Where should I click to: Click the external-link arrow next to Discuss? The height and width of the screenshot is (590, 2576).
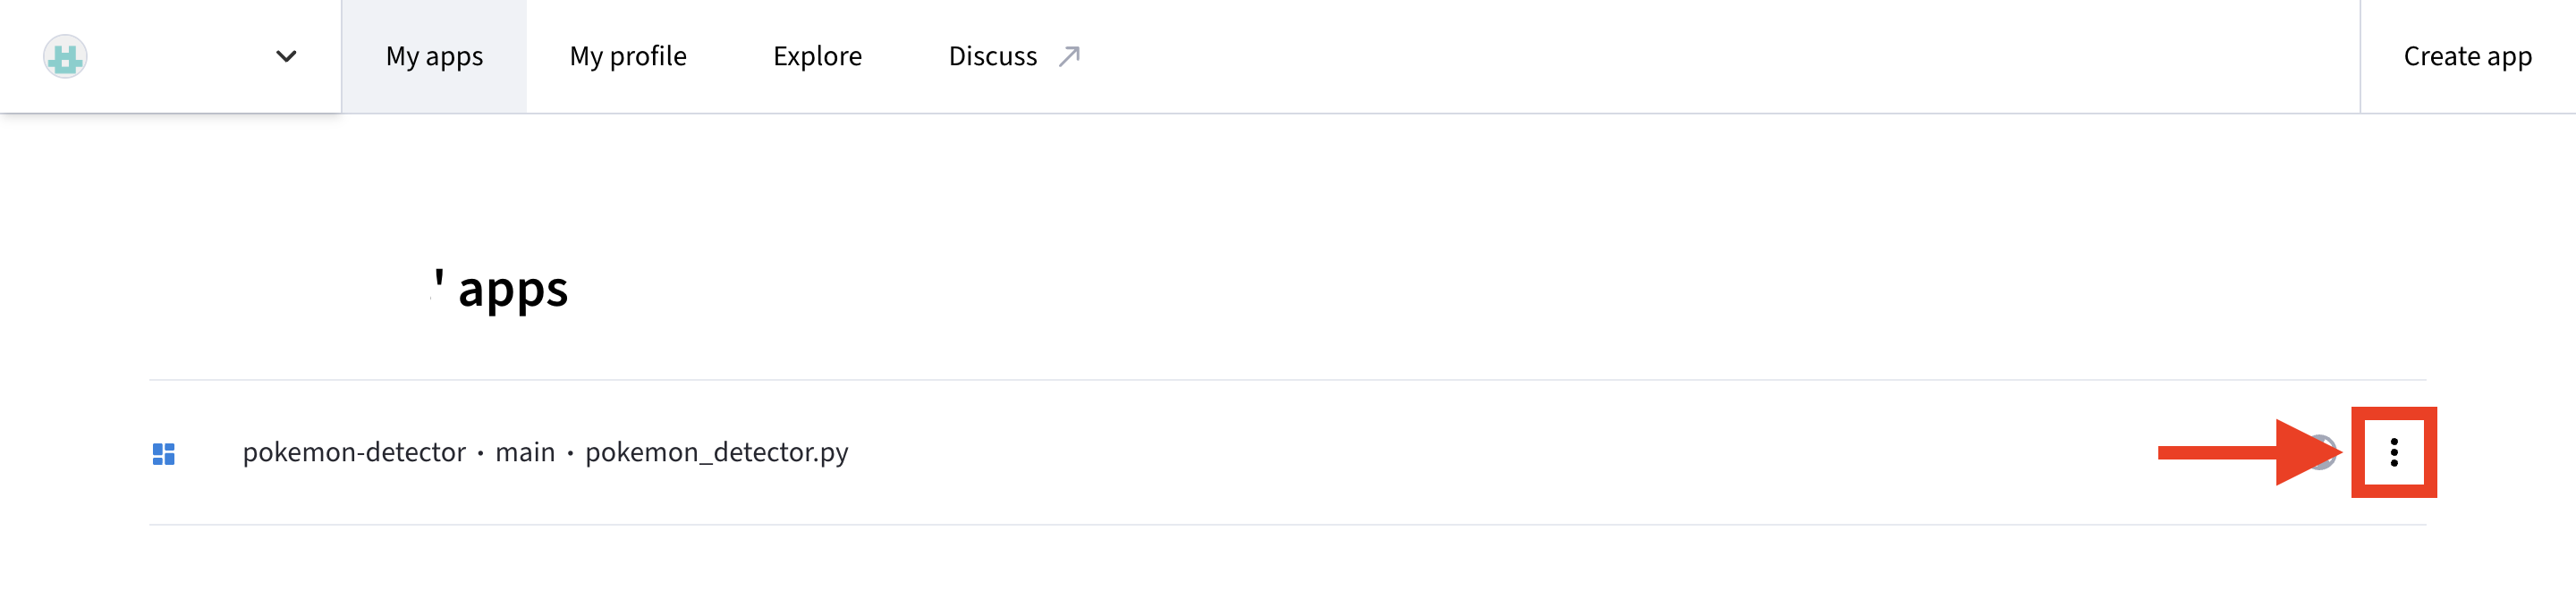coord(1070,55)
